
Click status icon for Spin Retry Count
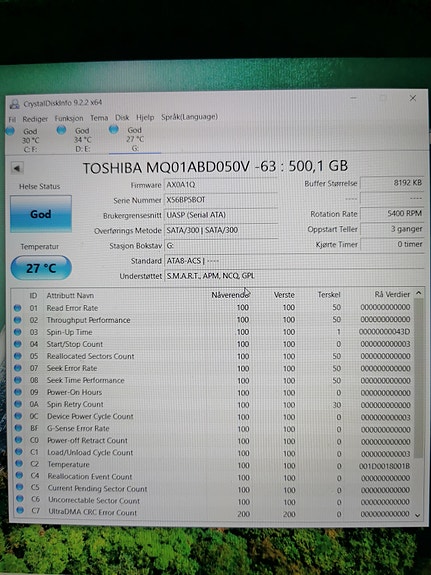(18, 404)
